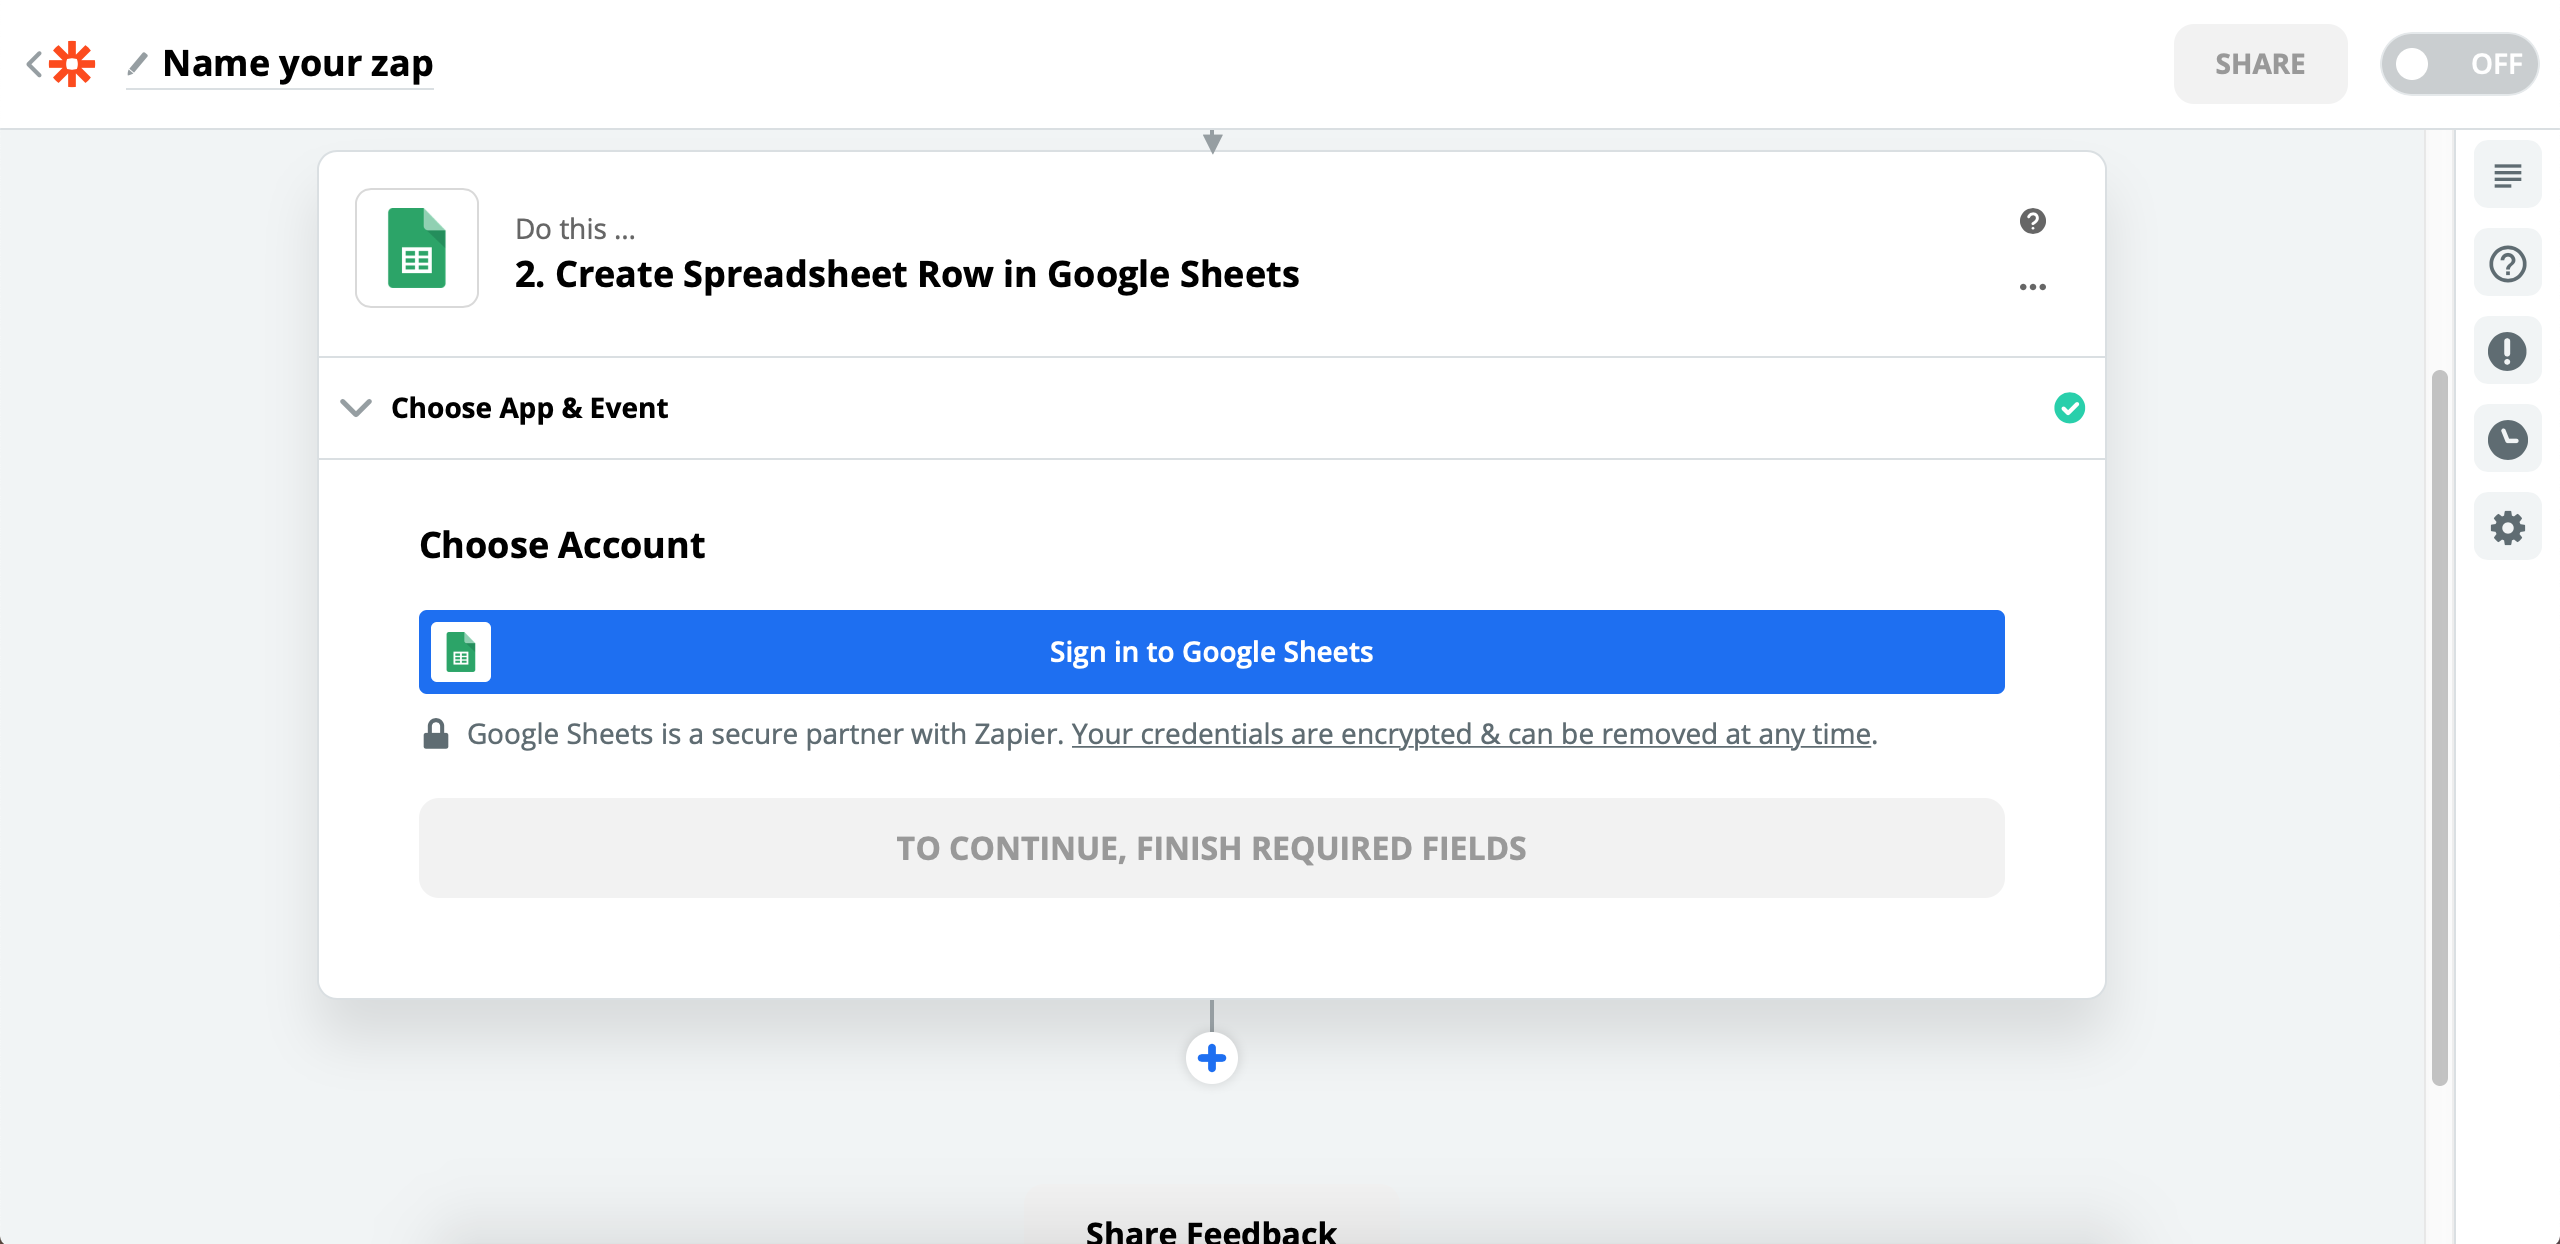Open the zap outline sidebar icon
Screen dimensions: 2560x1244
tap(2507, 176)
